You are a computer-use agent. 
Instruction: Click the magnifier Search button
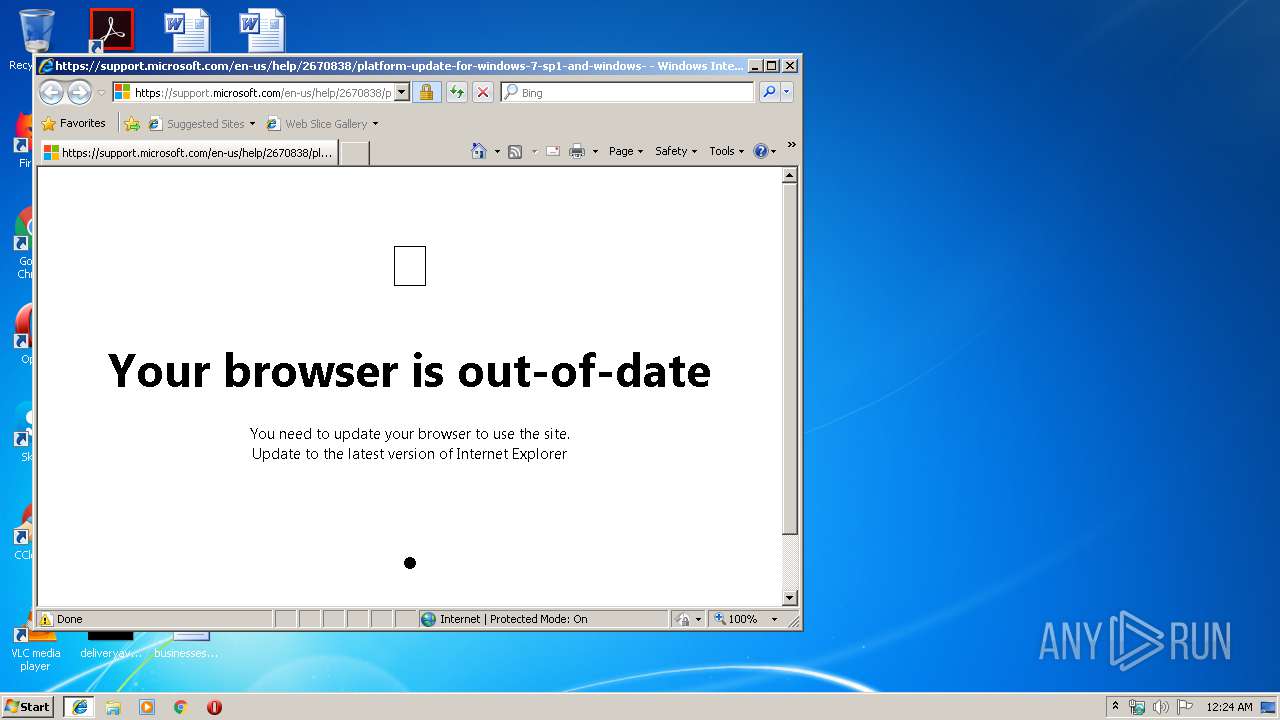tap(769, 92)
